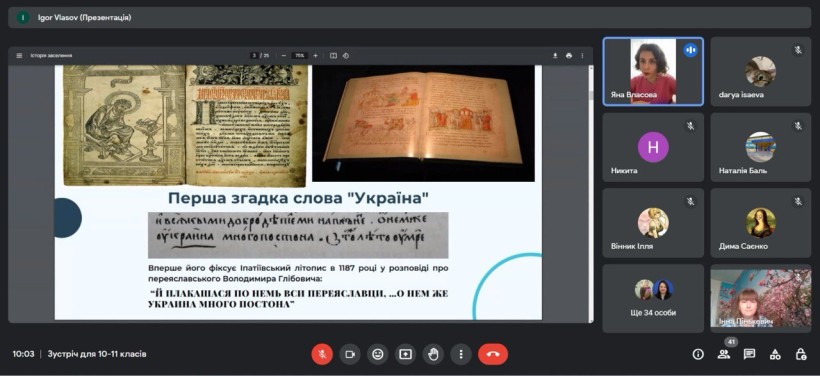
Task: Click the present screen icon
Action: point(405,354)
